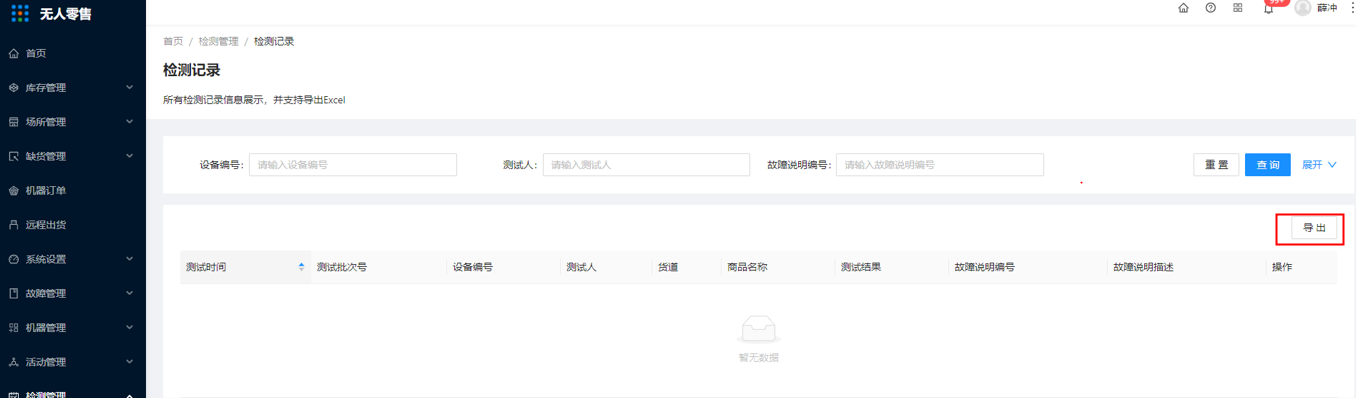The image size is (1356, 398).
Task: Expand the 缺货管理 submenu arrow
Action: (x=129, y=156)
